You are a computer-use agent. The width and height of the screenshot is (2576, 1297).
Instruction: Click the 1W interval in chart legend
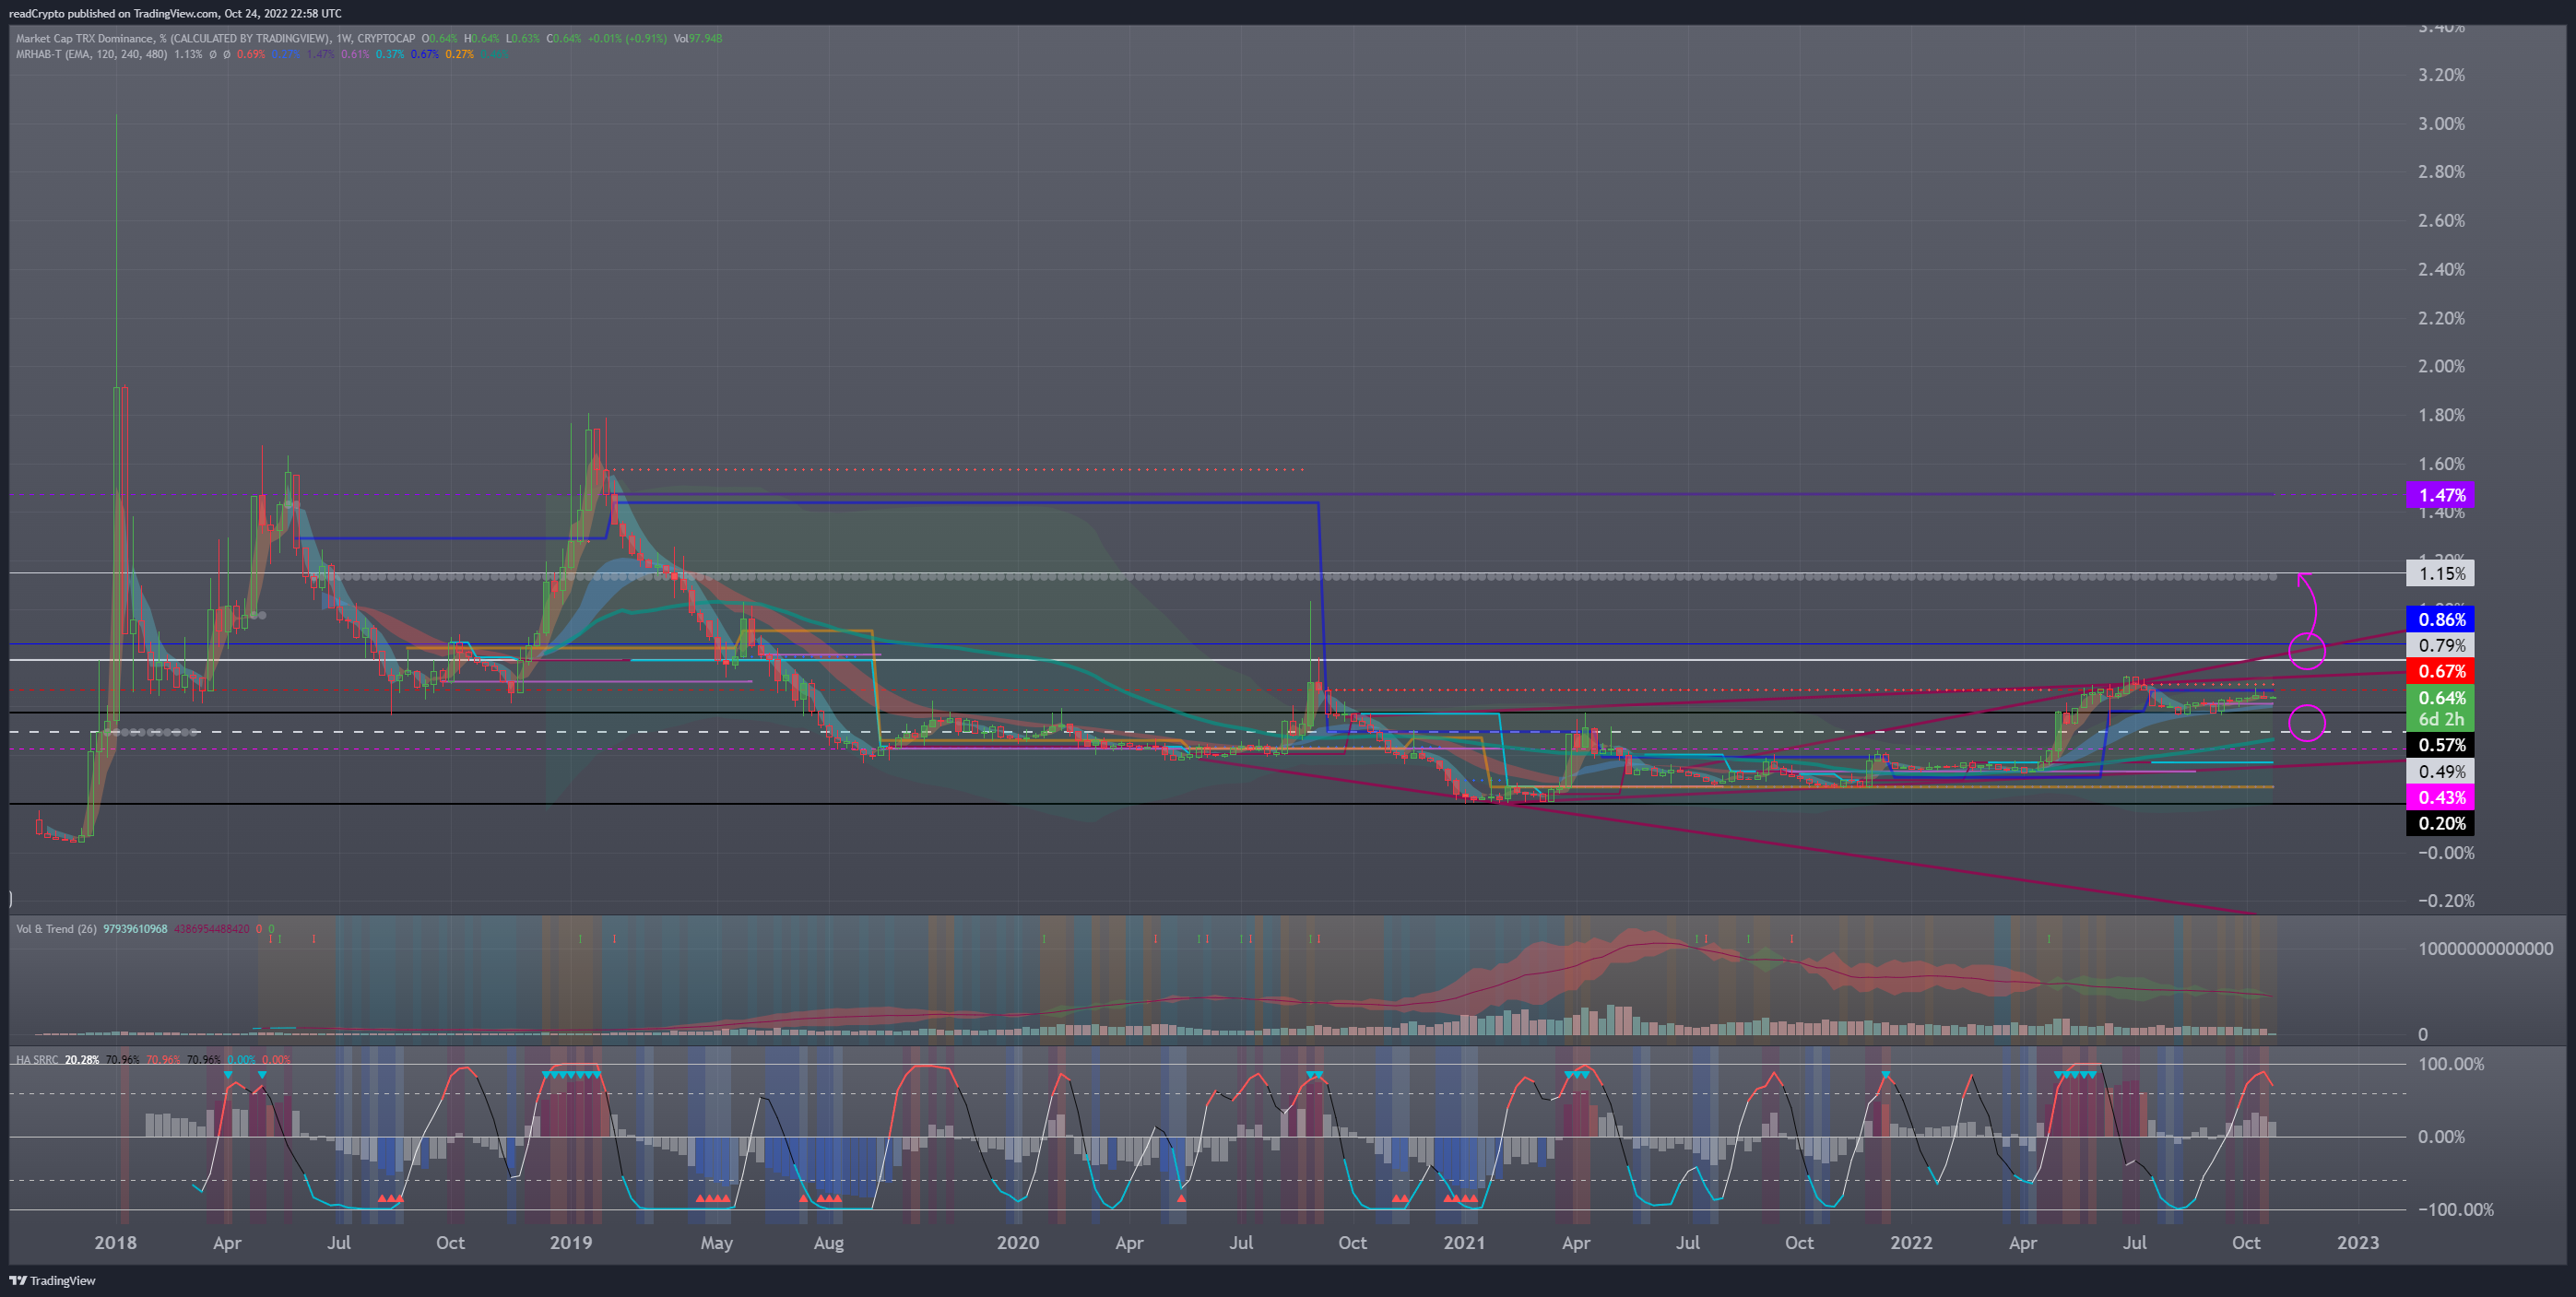pos(344,39)
